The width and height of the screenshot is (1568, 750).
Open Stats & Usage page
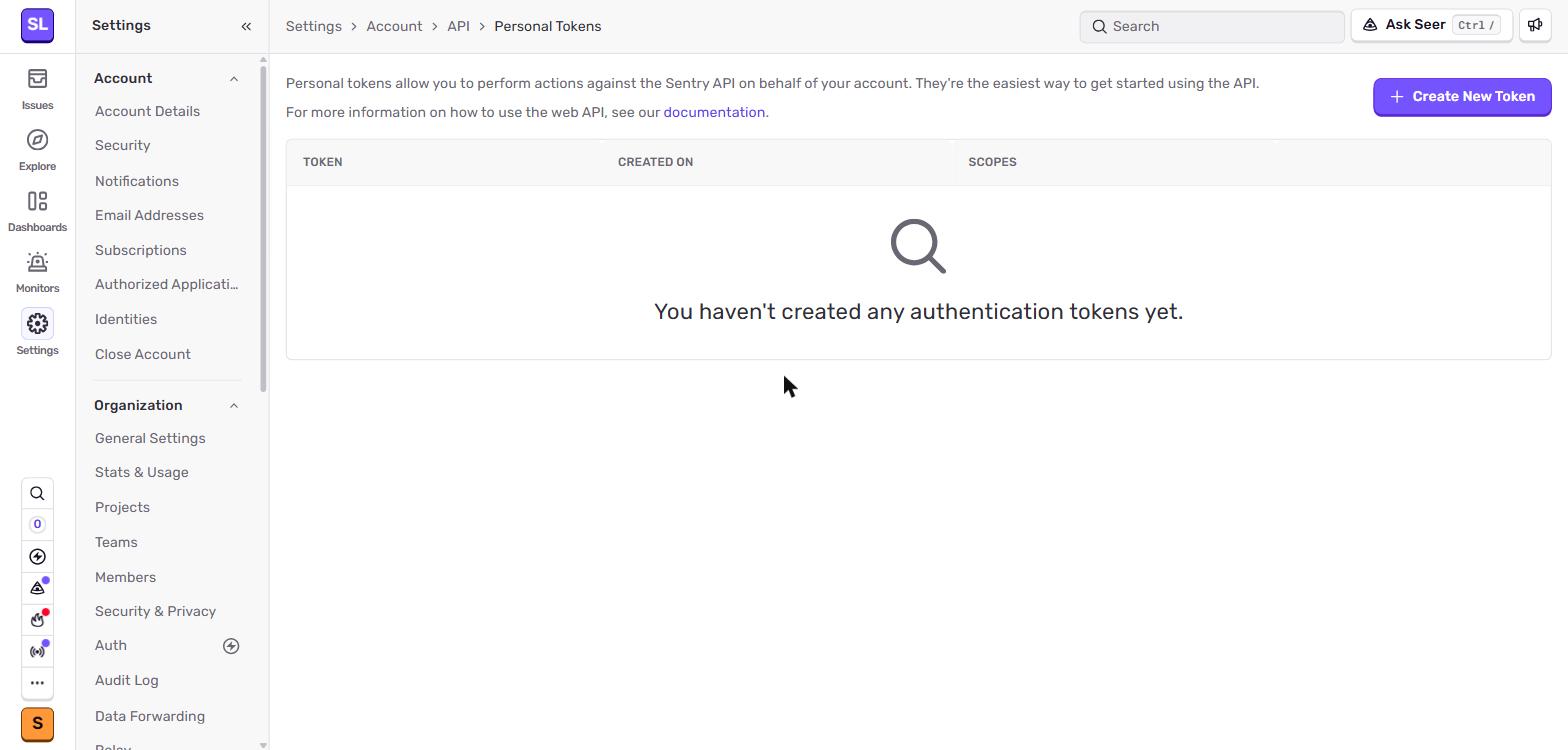point(142,472)
